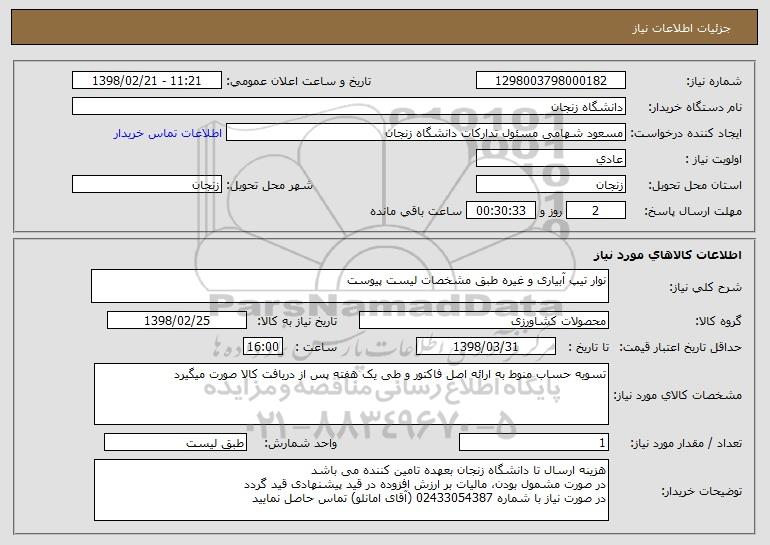Select the label نام دستگاه خریدار
Screen dimensions: 770x545
click(x=695, y=107)
